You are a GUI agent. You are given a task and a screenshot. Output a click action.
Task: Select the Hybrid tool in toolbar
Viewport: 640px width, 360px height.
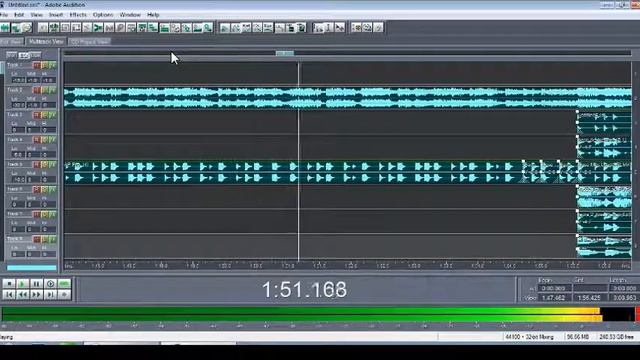pos(318,28)
